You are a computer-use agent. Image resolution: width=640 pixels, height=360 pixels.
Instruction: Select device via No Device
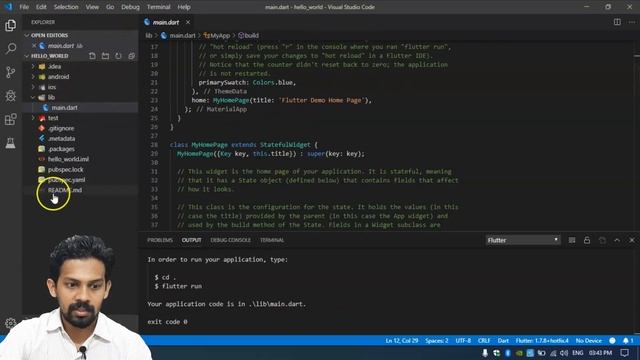589,340
